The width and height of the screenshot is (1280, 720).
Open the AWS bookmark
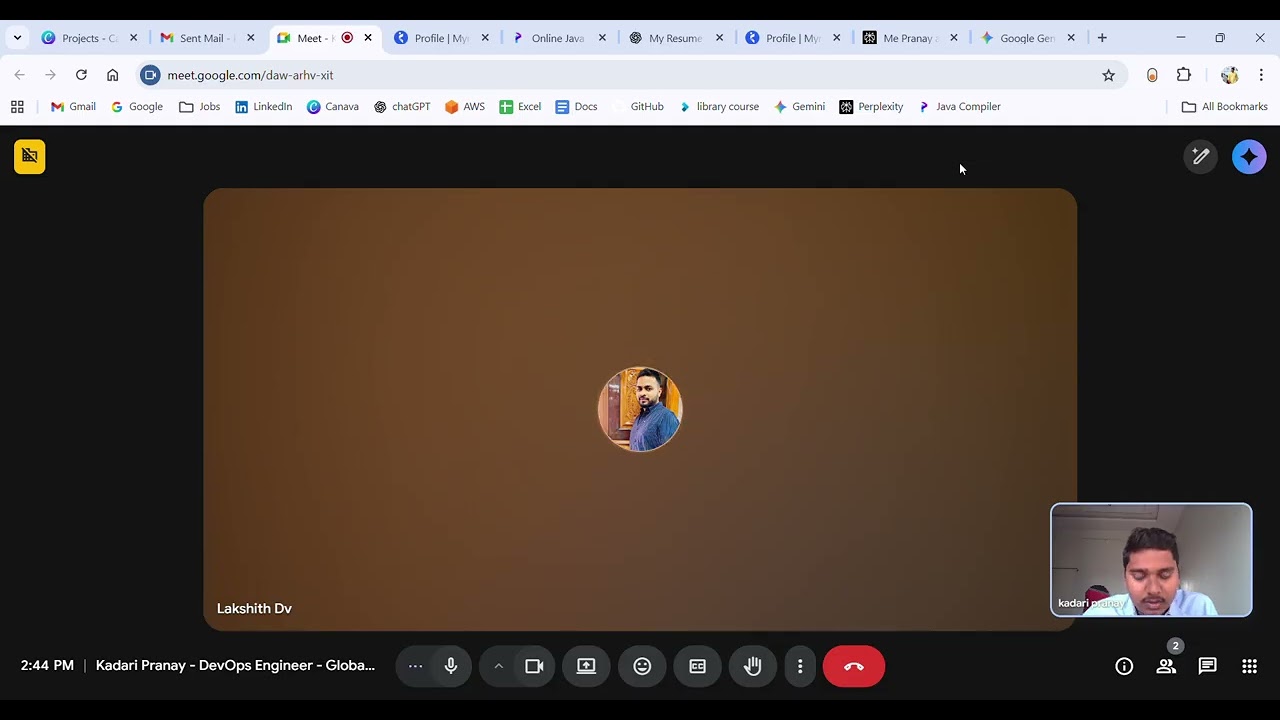click(x=464, y=107)
